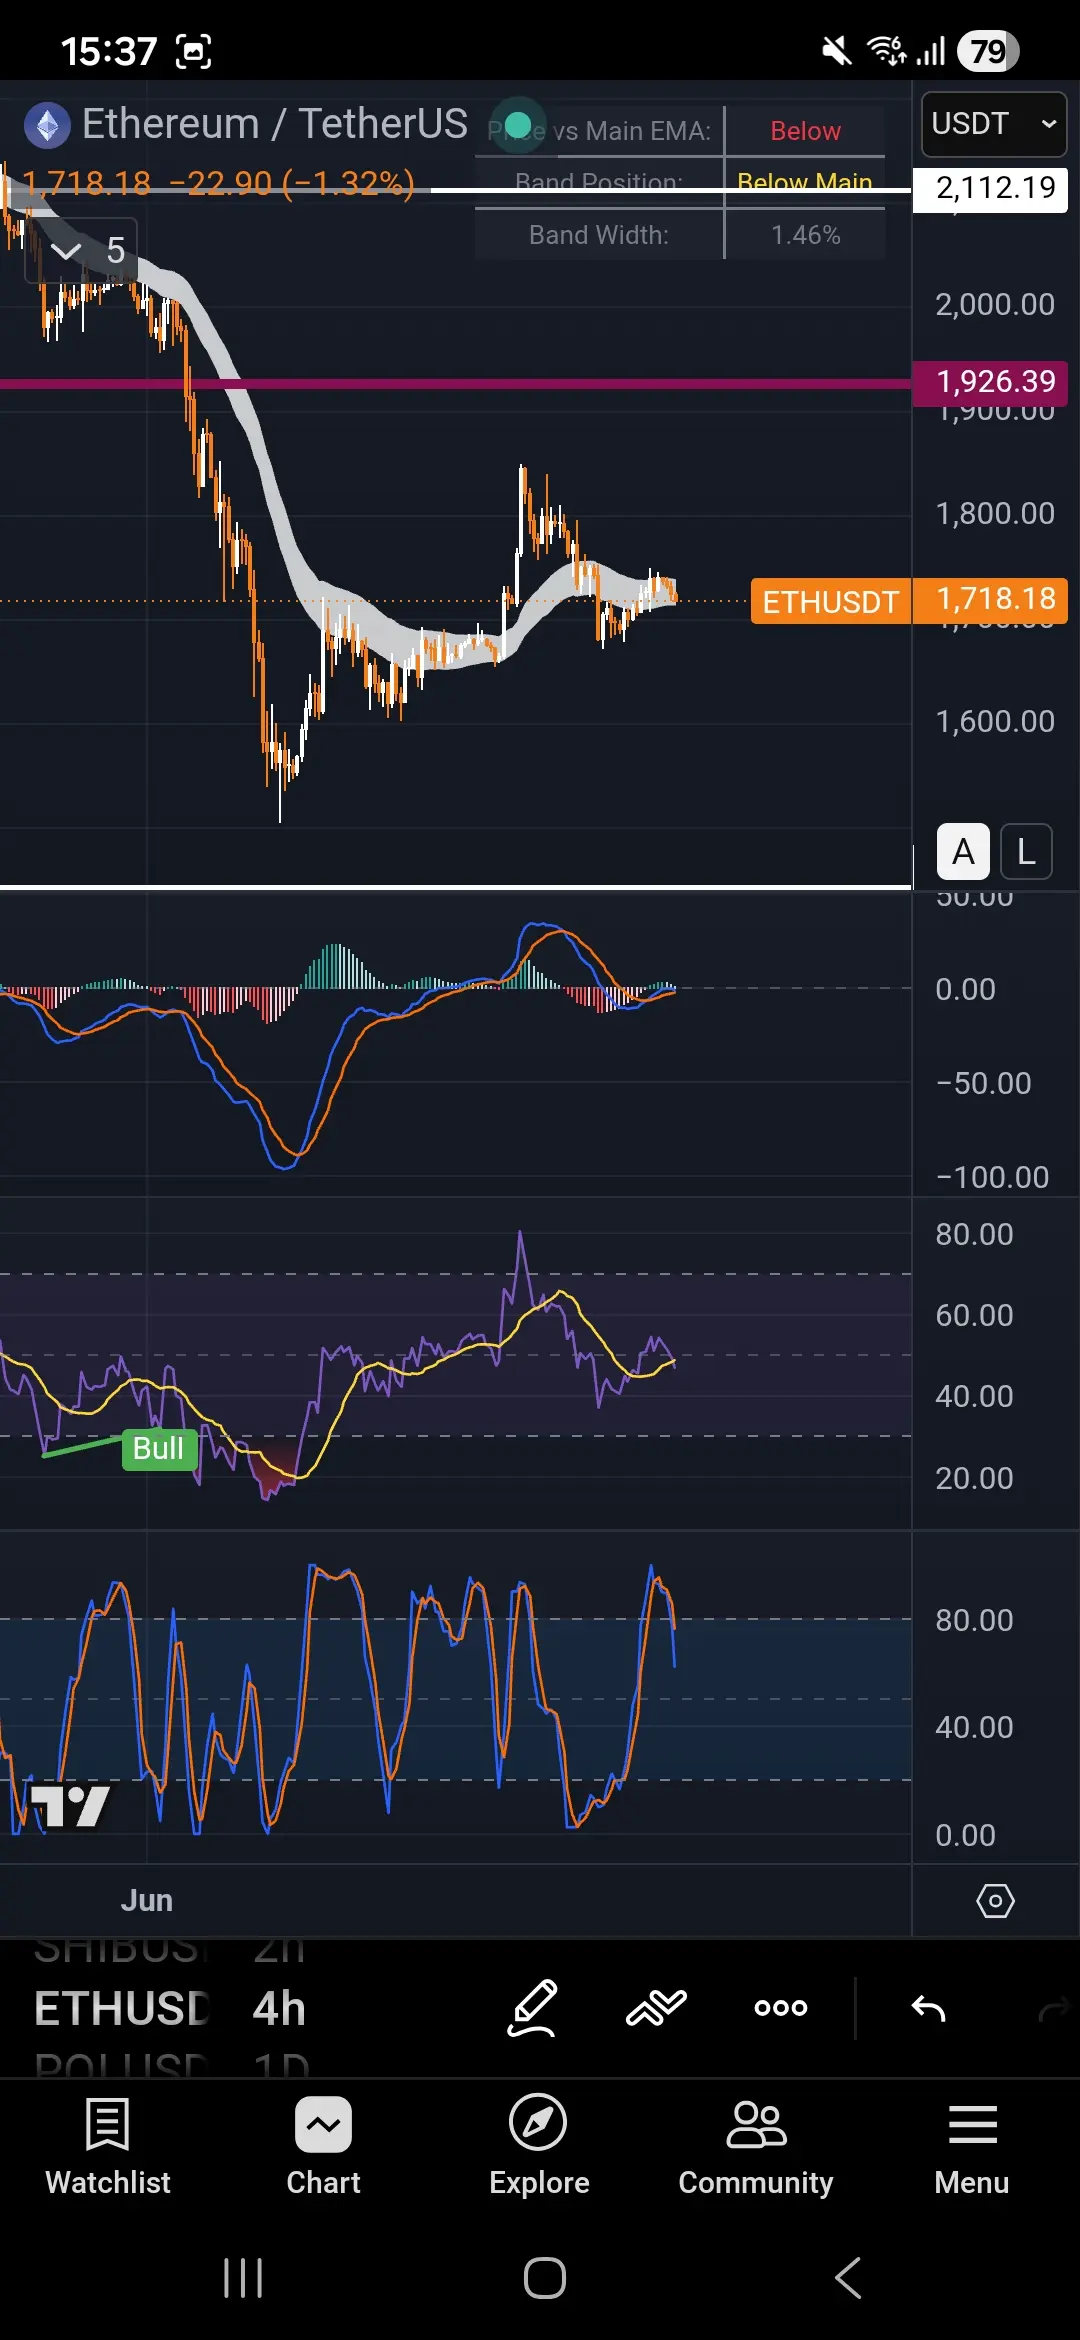Toggle logarithmic scale with the L button
The width and height of the screenshot is (1080, 2340).
(1026, 852)
